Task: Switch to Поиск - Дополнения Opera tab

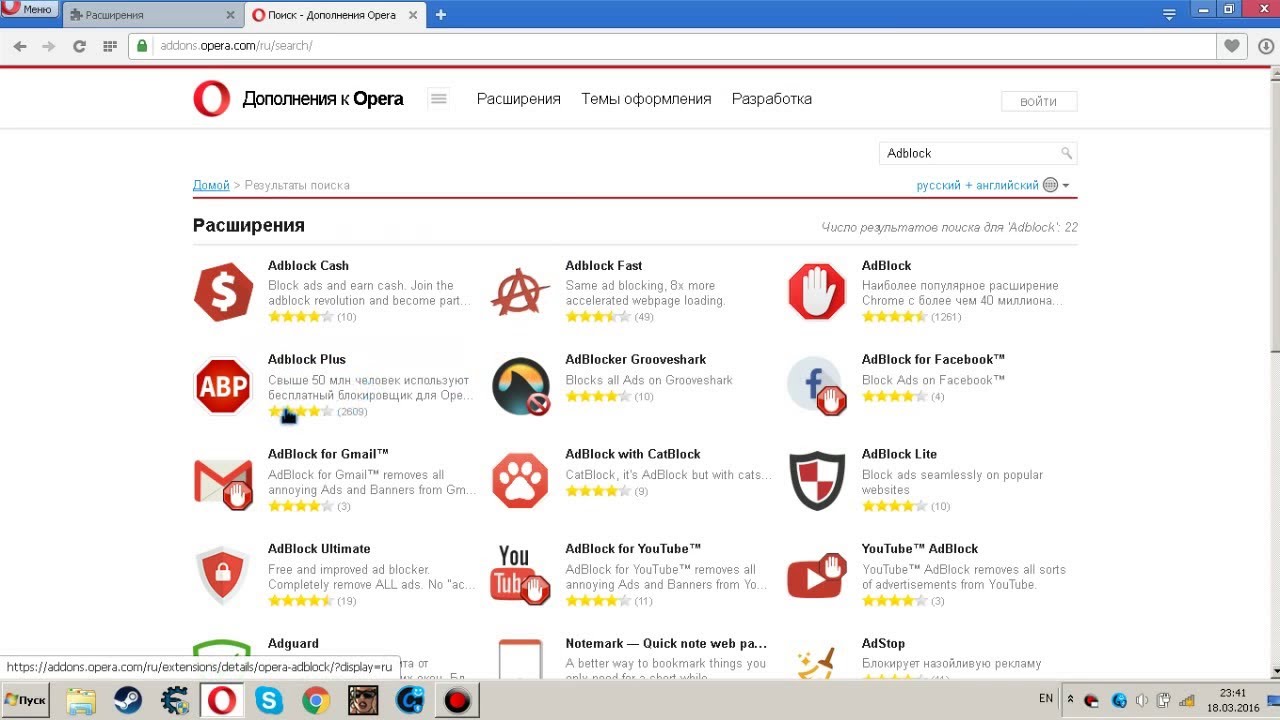Action: coord(335,15)
